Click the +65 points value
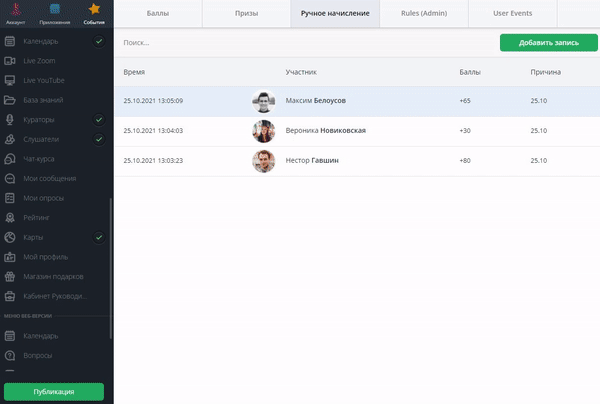Image resolution: width=600 pixels, height=404 pixels. (465, 101)
